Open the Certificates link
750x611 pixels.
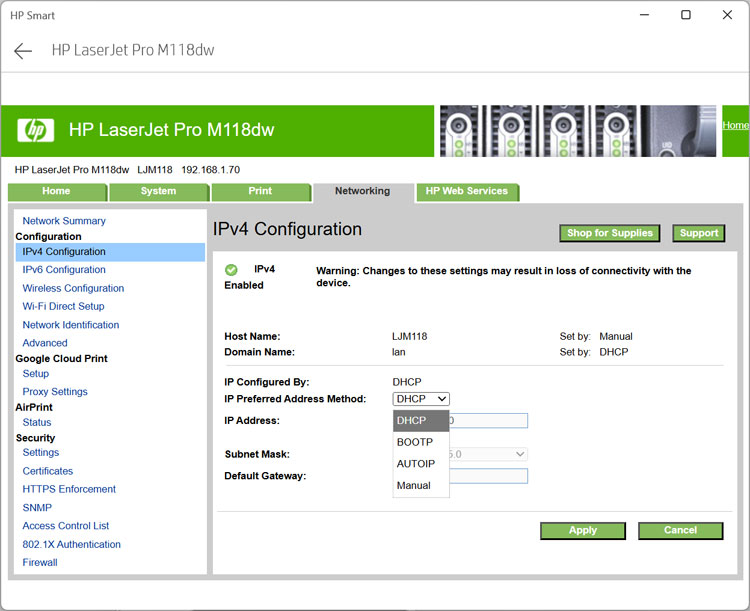[x=48, y=471]
